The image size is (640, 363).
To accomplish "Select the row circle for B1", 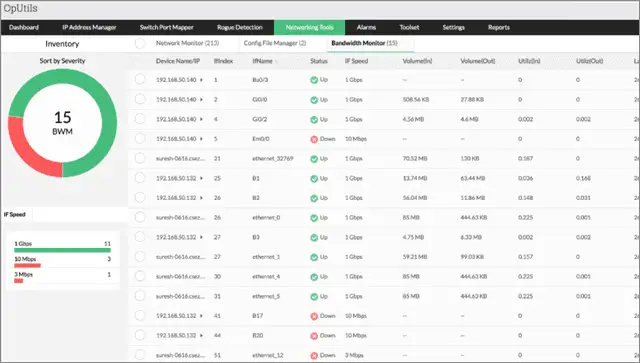I will [x=140, y=177].
